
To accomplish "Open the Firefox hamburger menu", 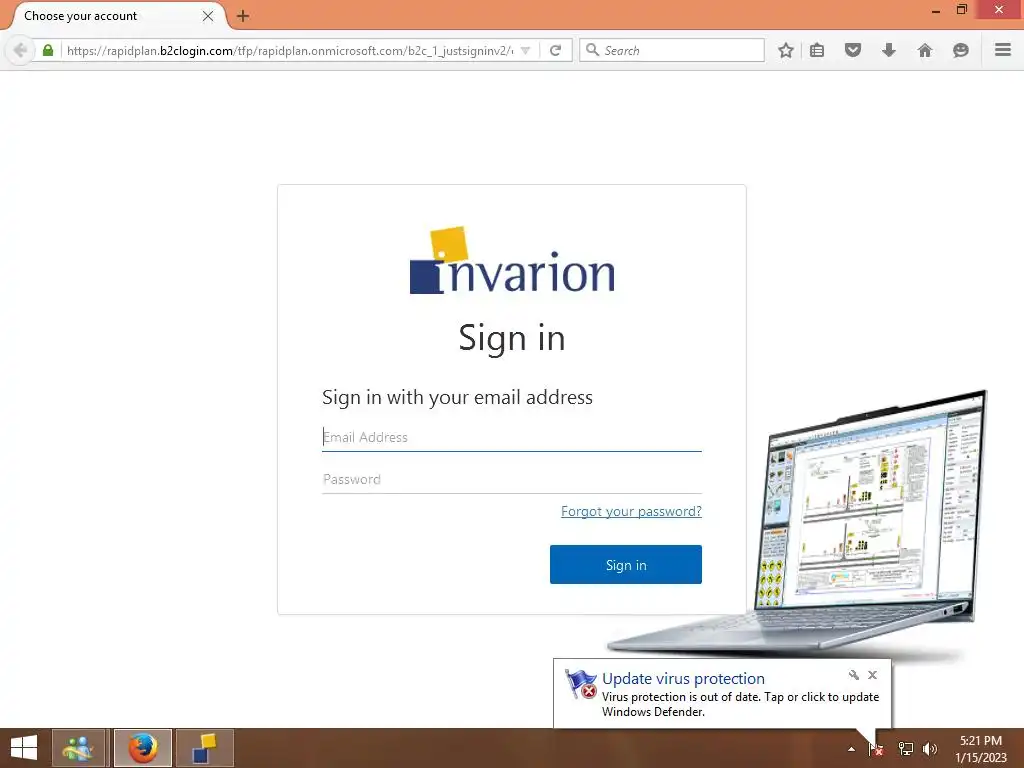I will coord(1002,50).
